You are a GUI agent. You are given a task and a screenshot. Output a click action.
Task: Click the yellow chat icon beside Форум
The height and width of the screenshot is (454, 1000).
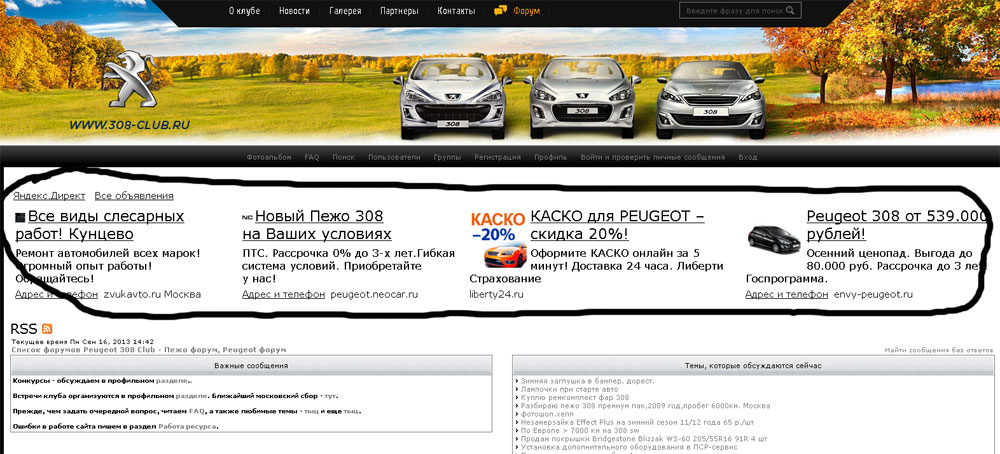click(x=501, y=11)
